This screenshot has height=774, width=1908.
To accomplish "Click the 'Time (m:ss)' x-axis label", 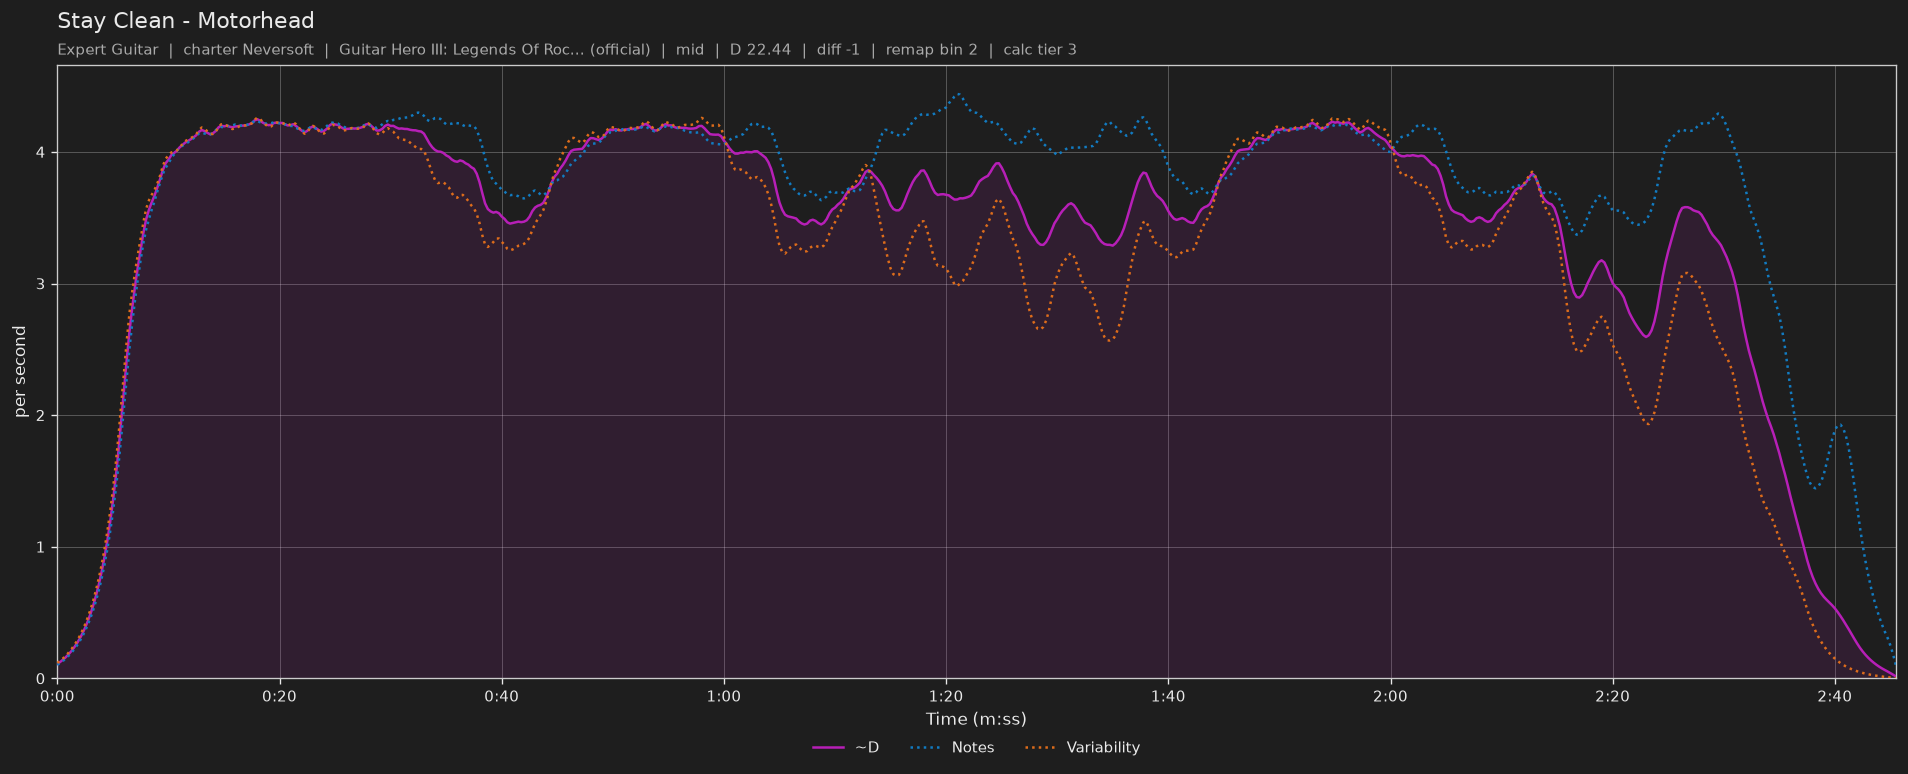I will point(976,719).
